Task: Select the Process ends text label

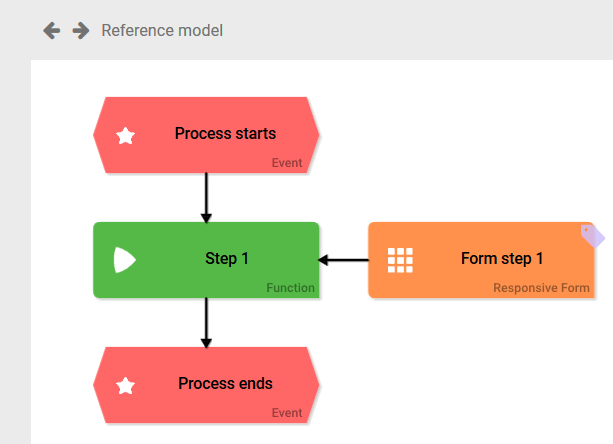Action: click(x=225, y=384)
